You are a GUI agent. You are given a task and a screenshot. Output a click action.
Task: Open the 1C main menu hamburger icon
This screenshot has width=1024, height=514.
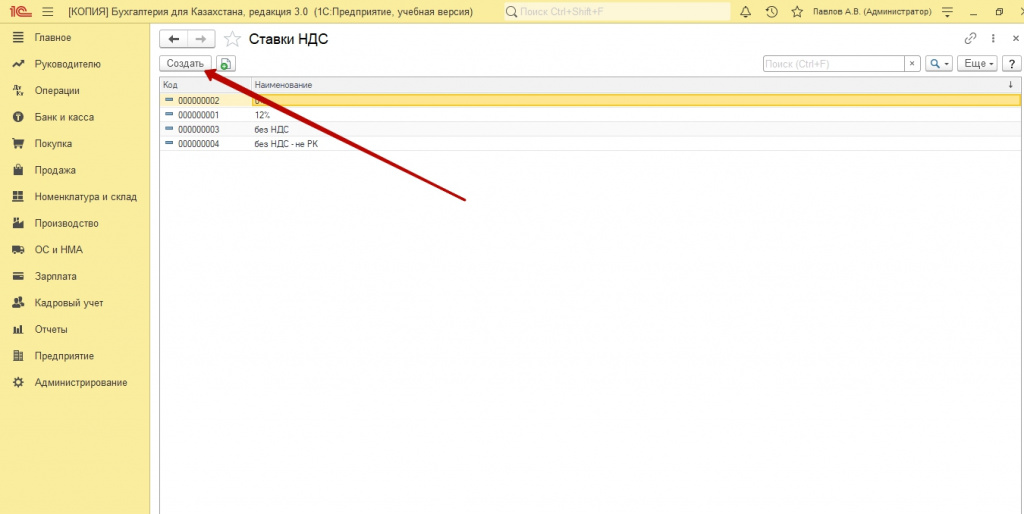point(48,12)
